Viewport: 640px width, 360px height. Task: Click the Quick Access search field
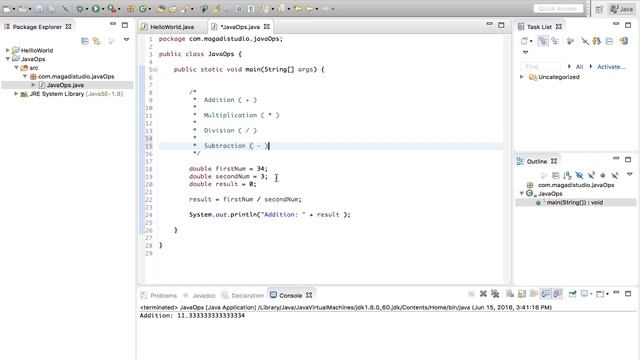(558, 9)
